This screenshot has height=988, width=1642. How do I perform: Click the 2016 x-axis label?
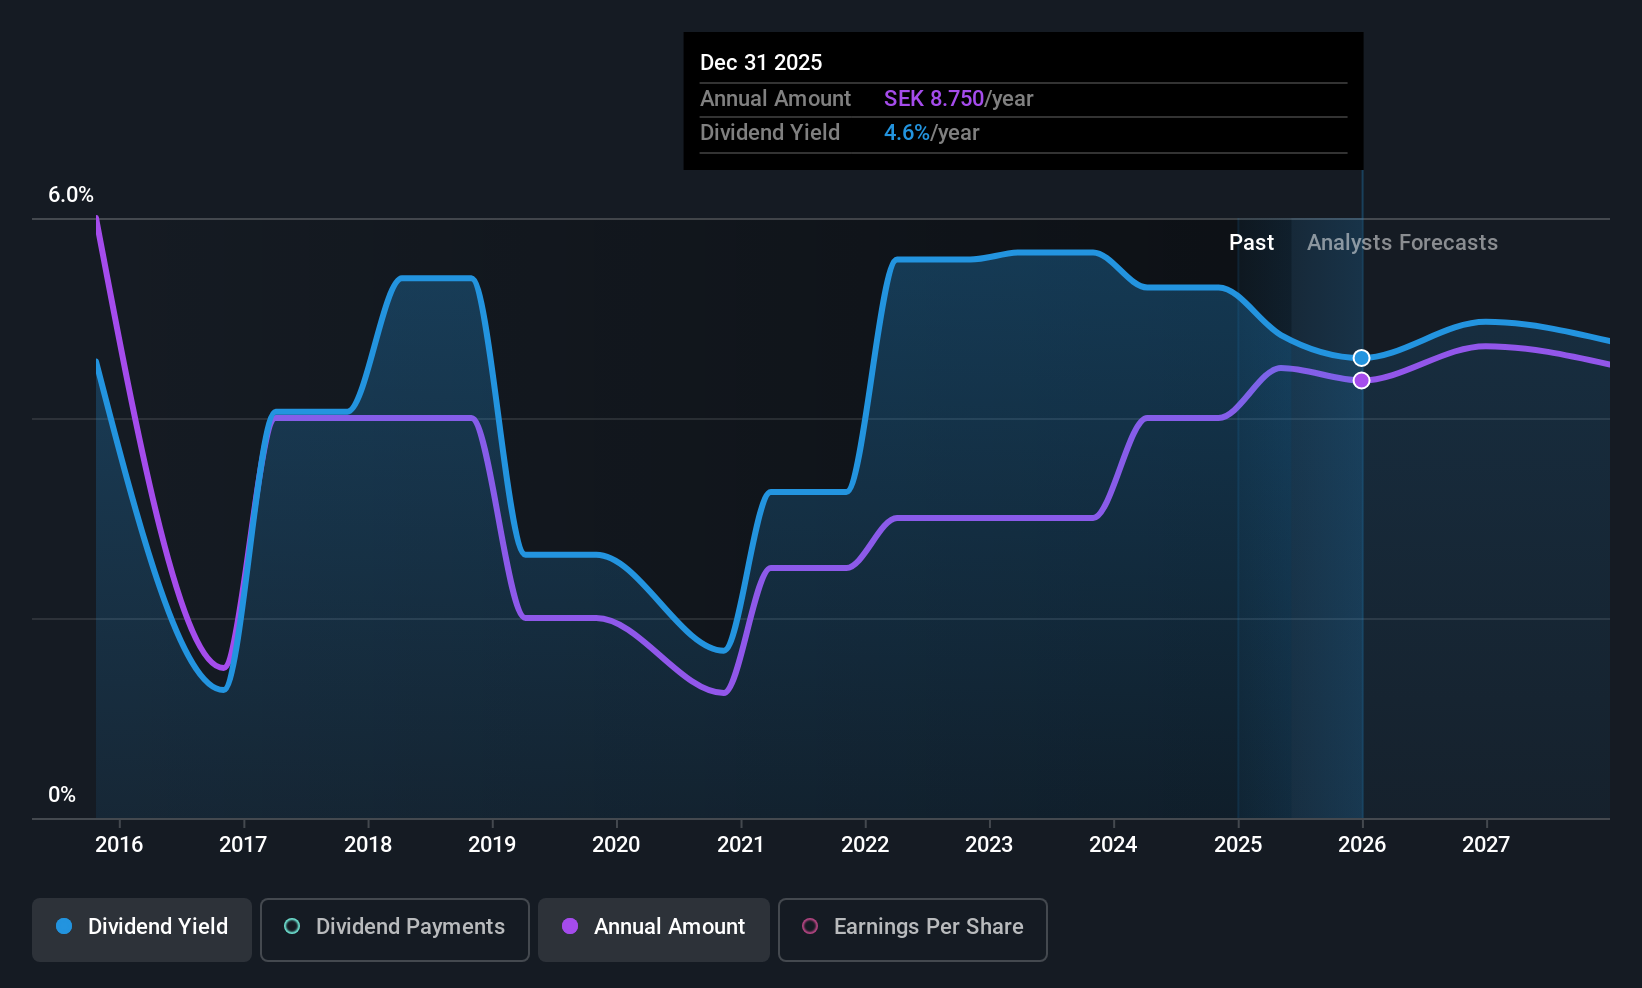(x=119, y=845)
